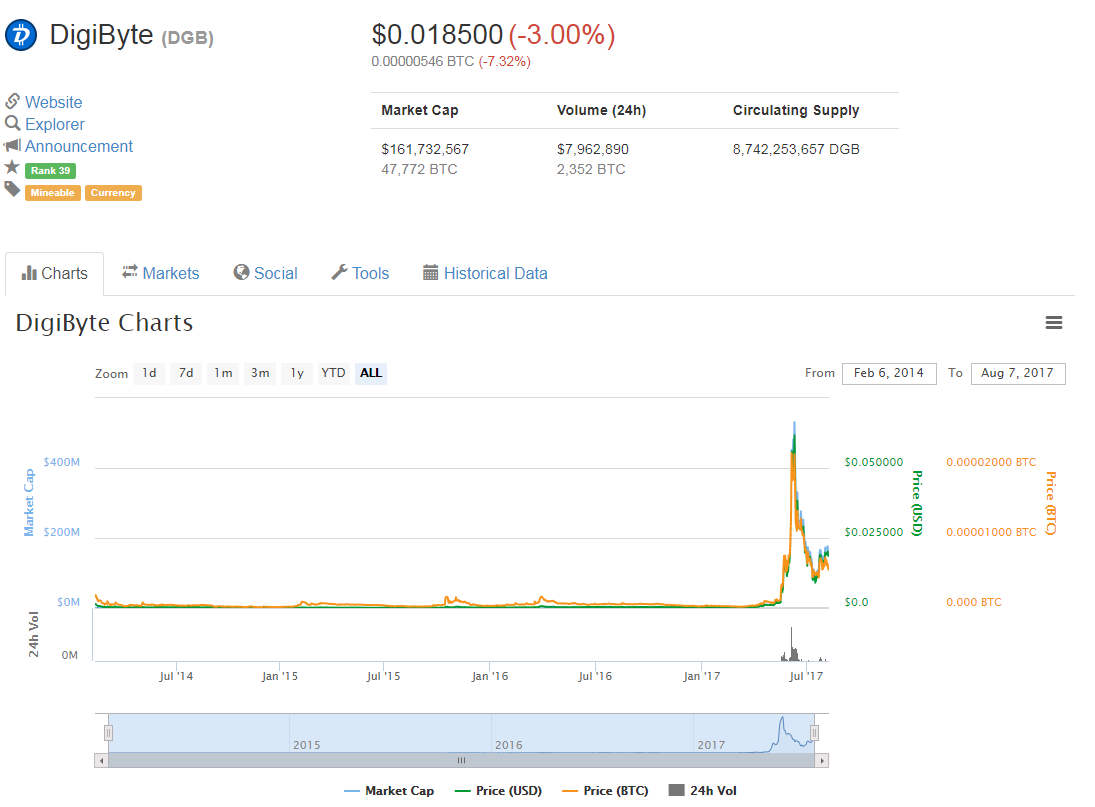Image resolution: width=1095 pixels, height=807 pixels.
Task: Click the Mineable tag
Action: coord(52,193)
